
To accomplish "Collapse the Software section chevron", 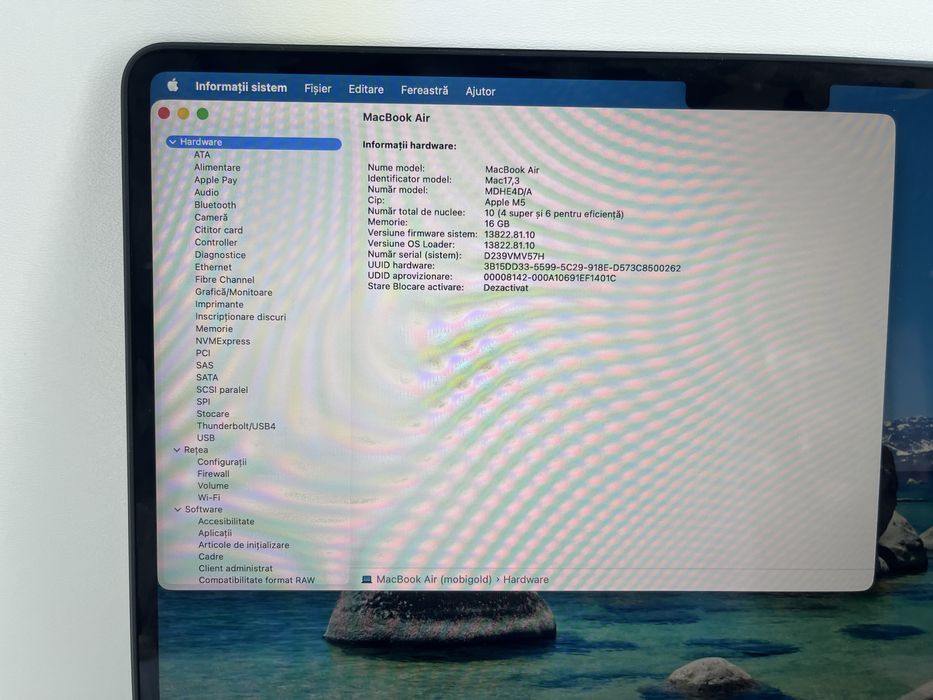I will 177,510.
